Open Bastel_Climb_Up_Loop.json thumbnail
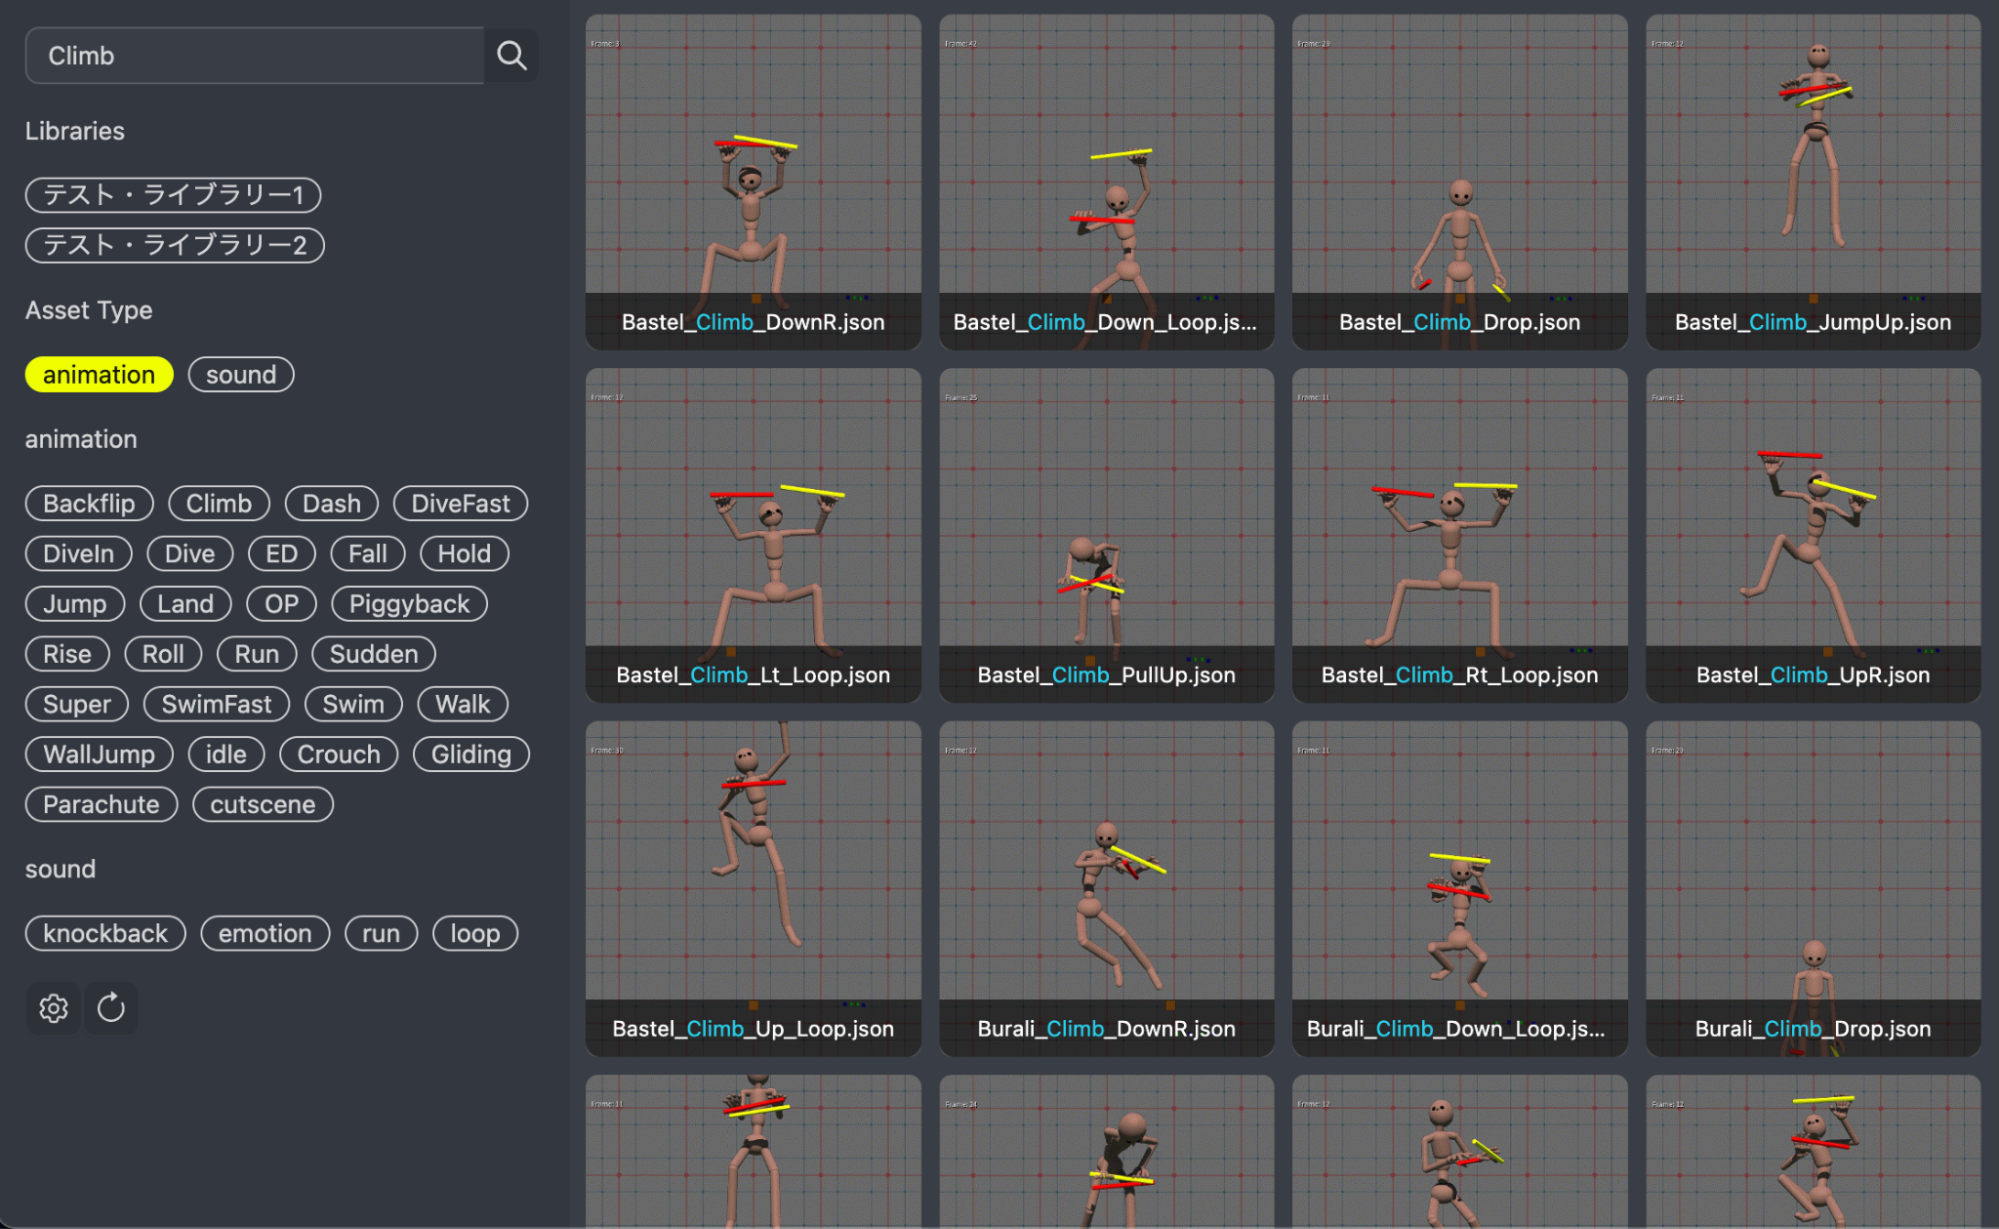This screenshot has height=1229, width=1999. tap(753, 888)
